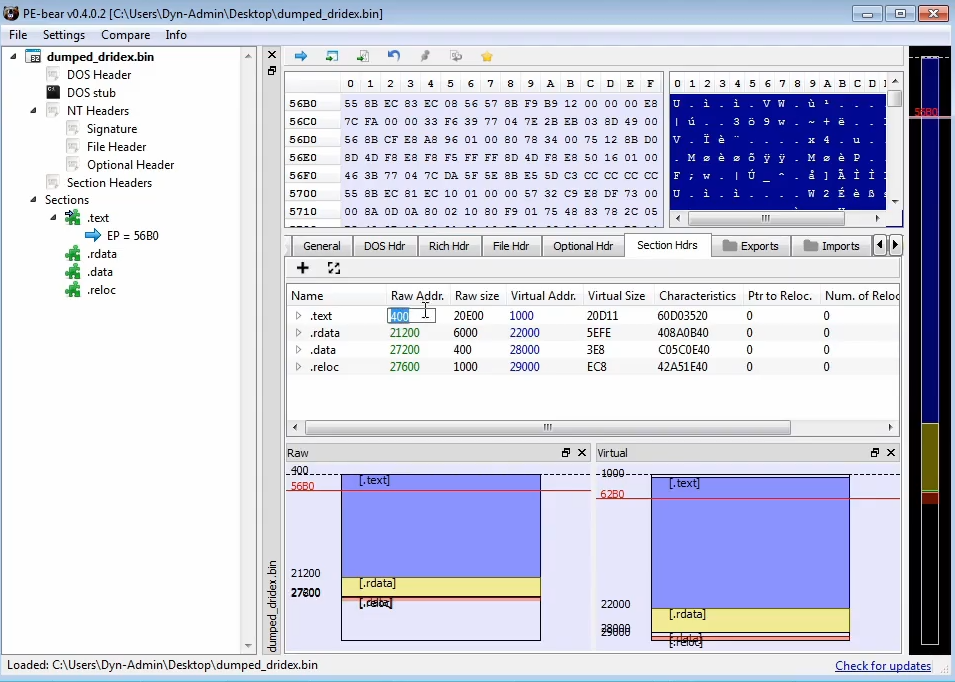955x682 pixels.
Task: Close the Virtual section diagram panel
Action: pos(890,453)
